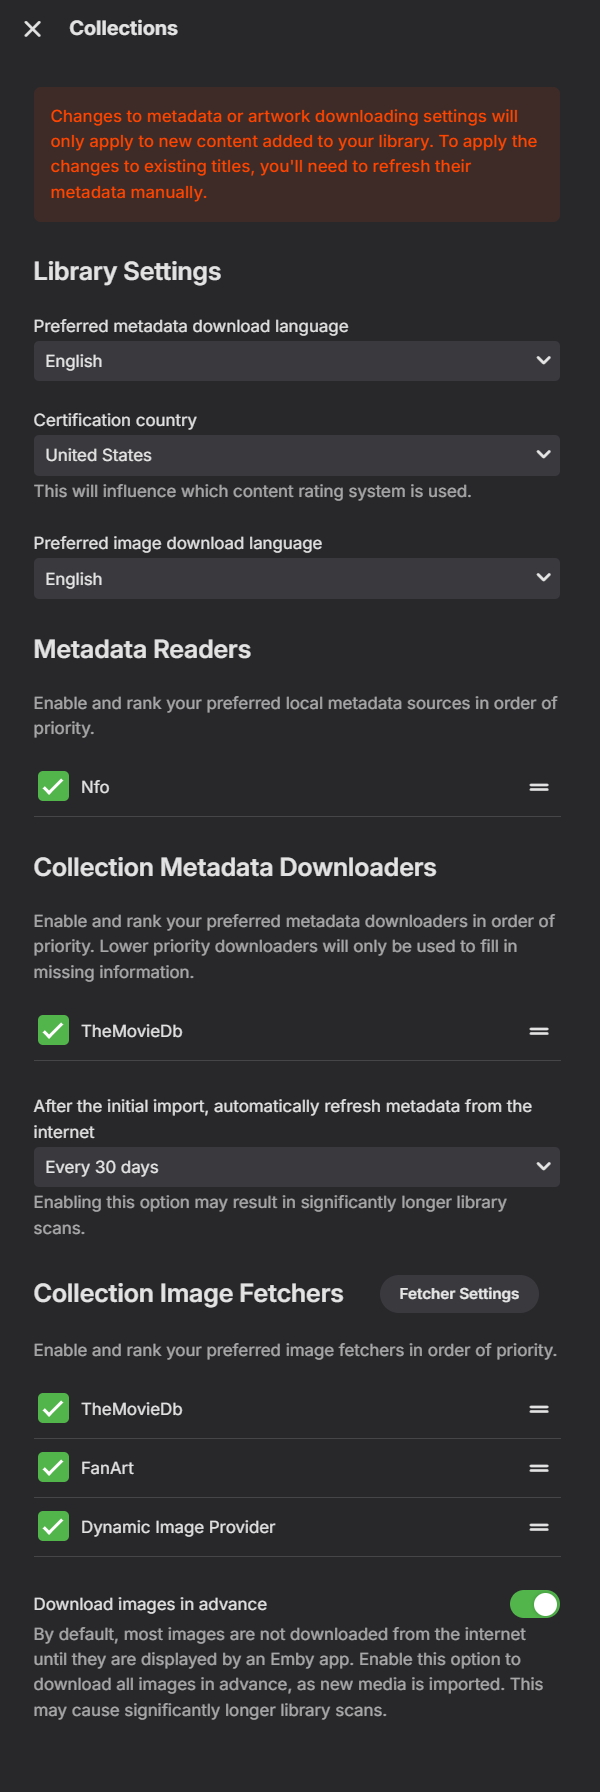600x1792 pixels.
Task: Change the Every 30 days refresh interval
Action: [x=296, y=1167]
